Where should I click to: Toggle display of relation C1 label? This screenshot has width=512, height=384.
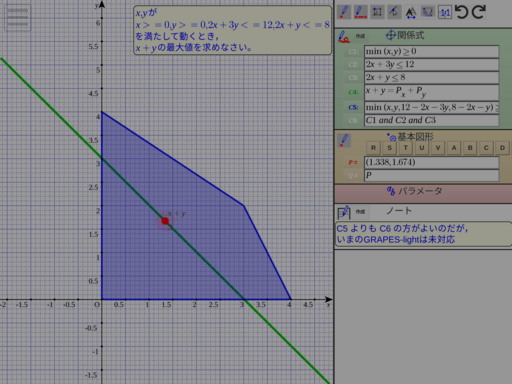tap(353, 52)
